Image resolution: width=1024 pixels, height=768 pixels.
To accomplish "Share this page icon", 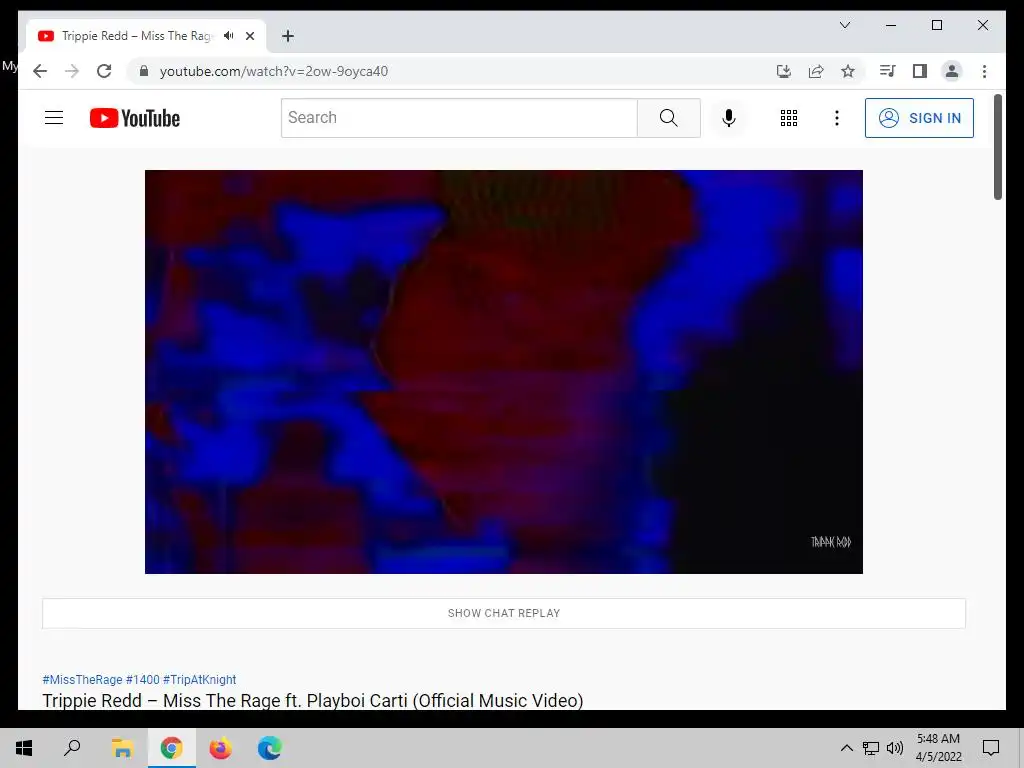I will coord(816,71).
